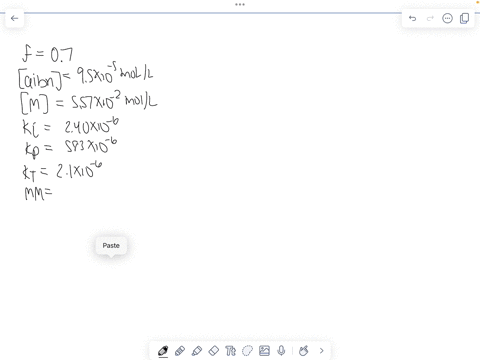480x360 pixels.
Task: Insert an image with the picture tool
Action: click(x=264, y=351)
